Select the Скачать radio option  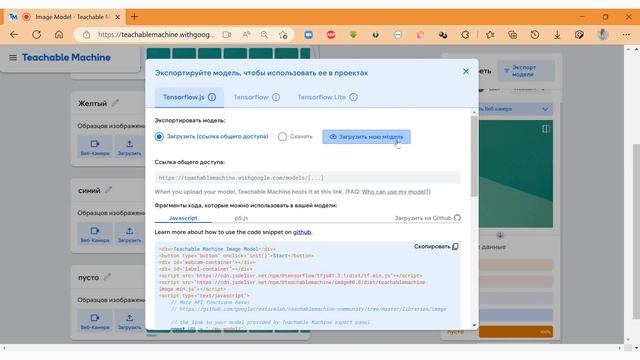tap(282, 137)
